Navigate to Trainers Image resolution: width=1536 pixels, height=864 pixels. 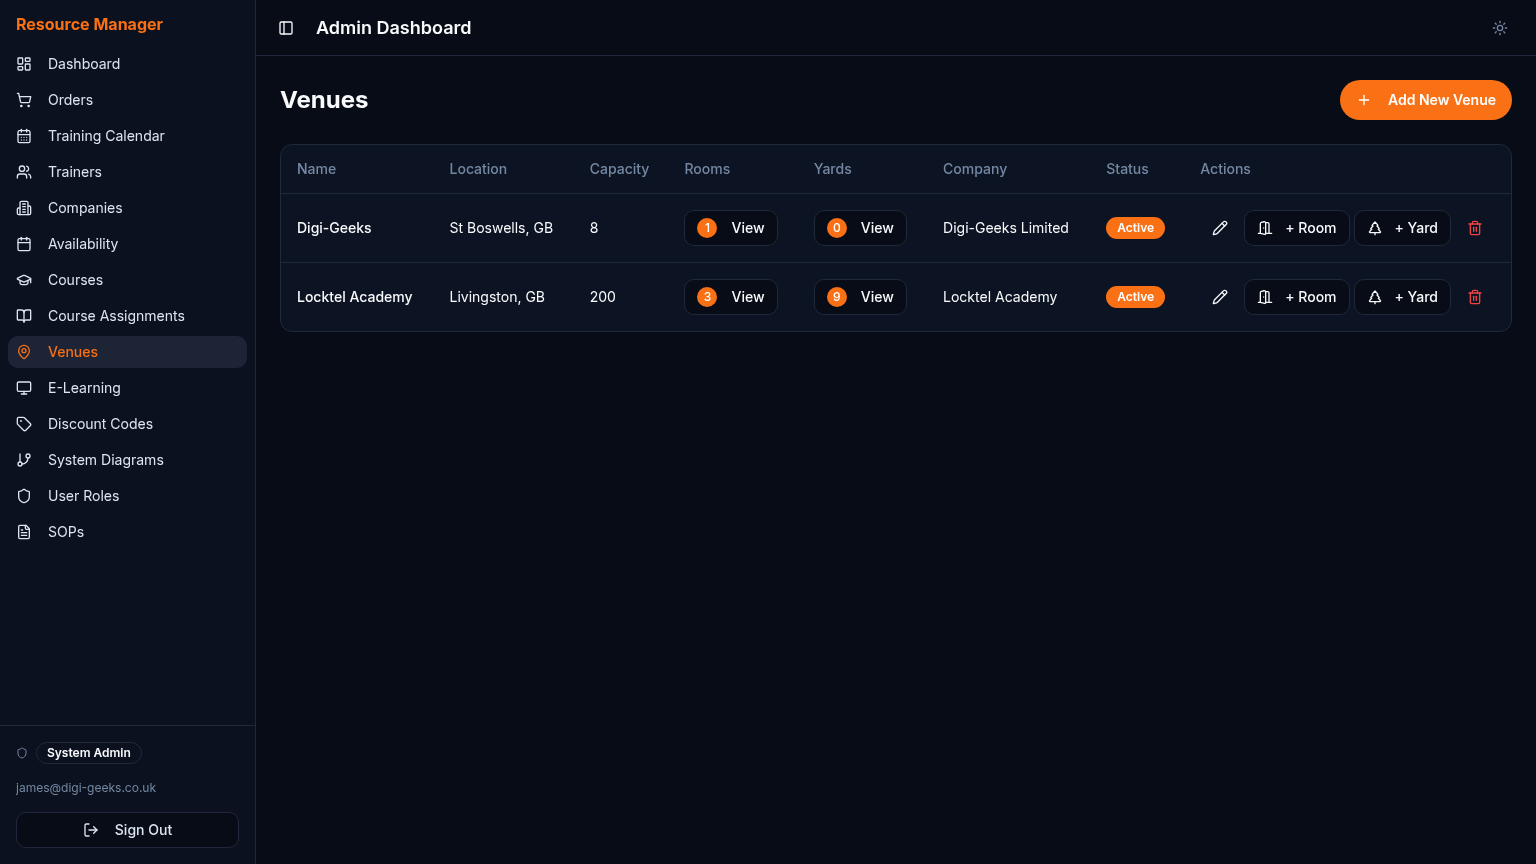click(127, 172)
